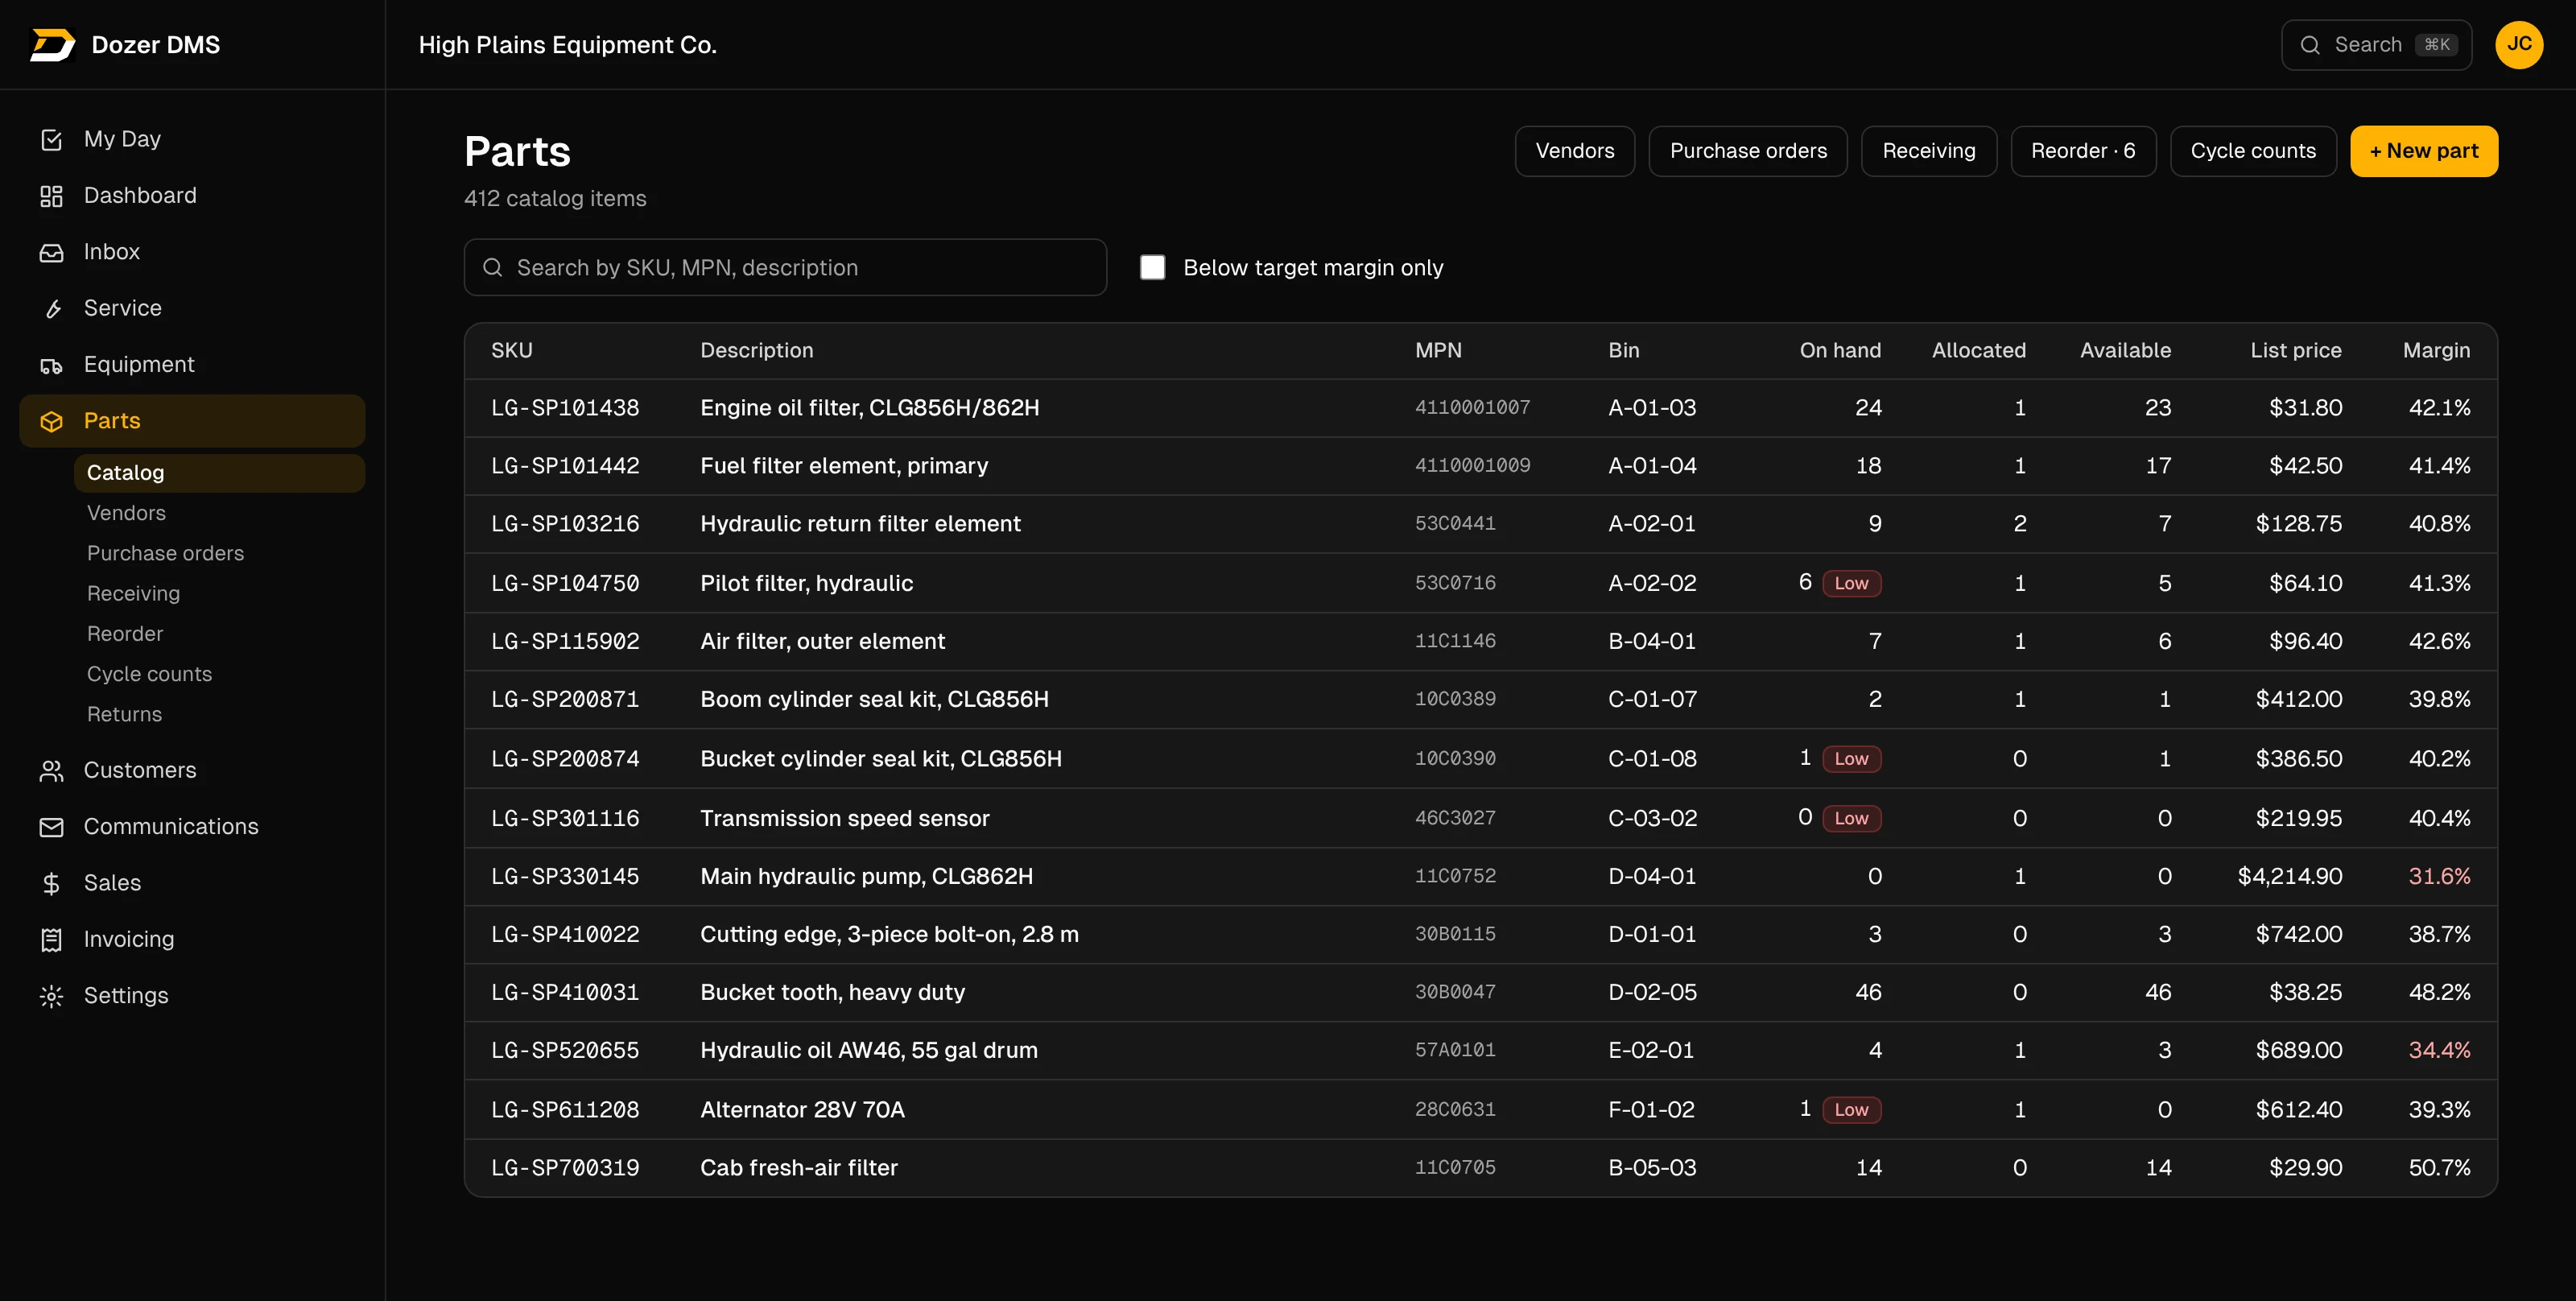Open the Settings gear icon
The width and height of the screenshot is (2576, 1301).
(51, 996)
